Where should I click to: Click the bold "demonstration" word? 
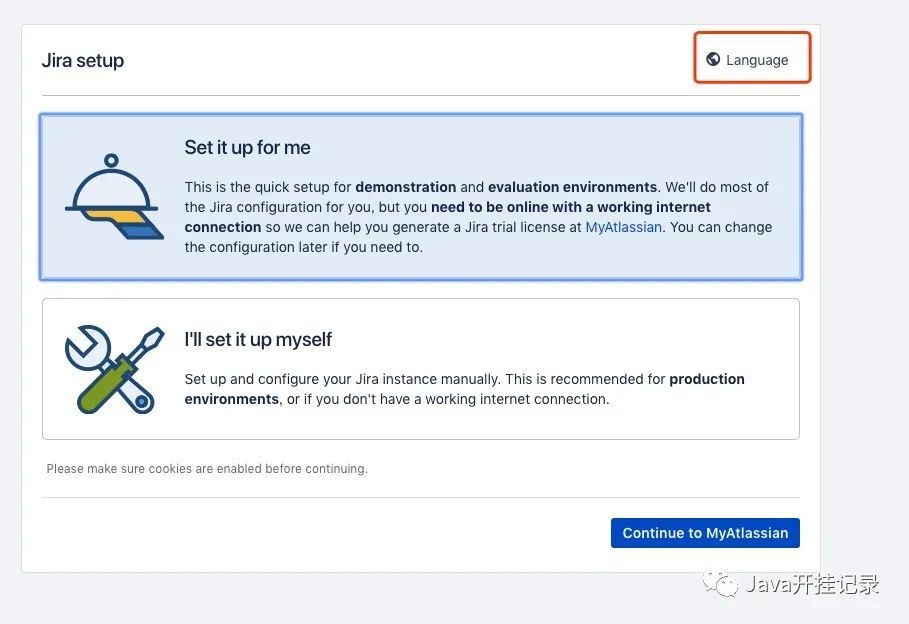pos(406,187)
